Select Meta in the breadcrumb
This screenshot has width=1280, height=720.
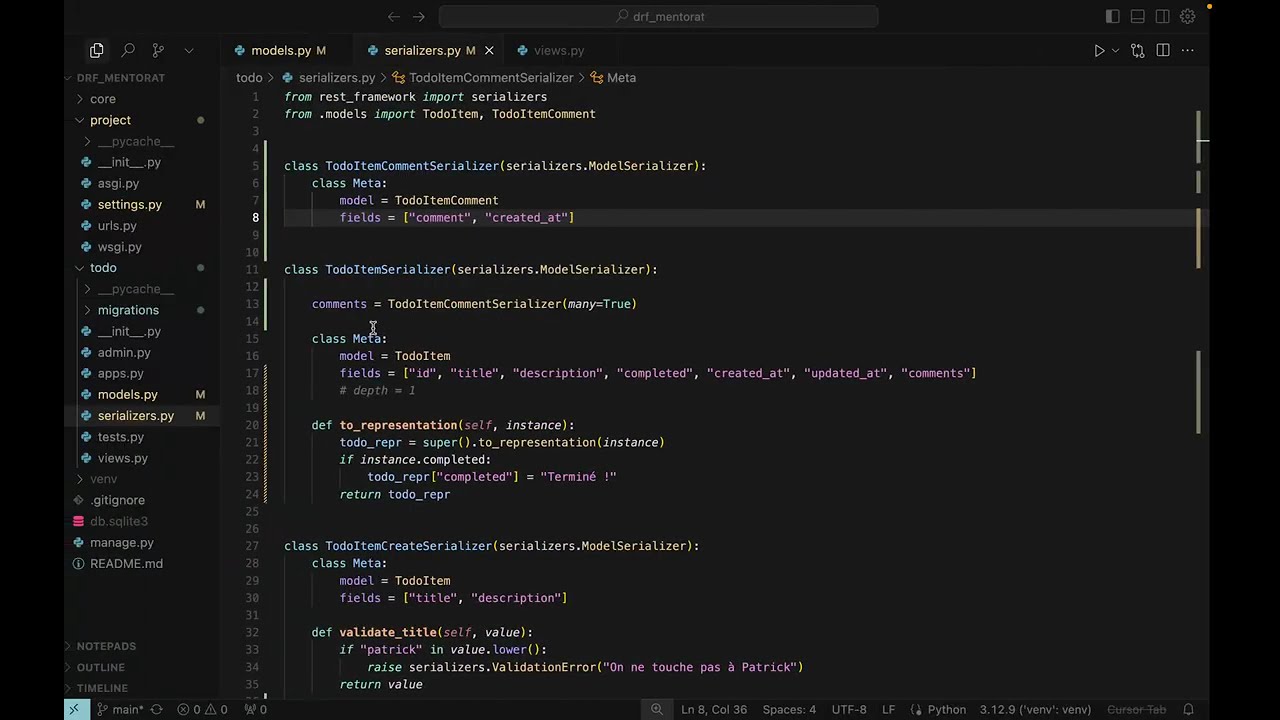click(x=621, y=77)
